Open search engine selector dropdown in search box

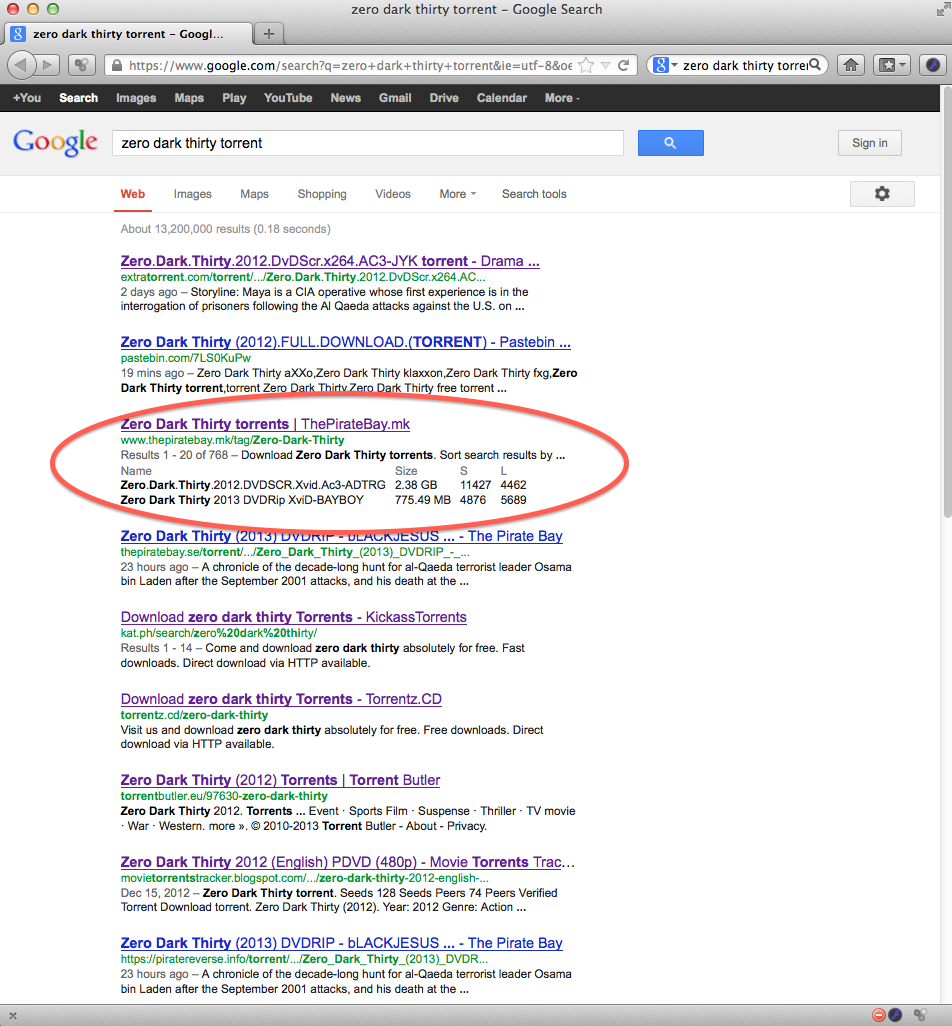665,65
